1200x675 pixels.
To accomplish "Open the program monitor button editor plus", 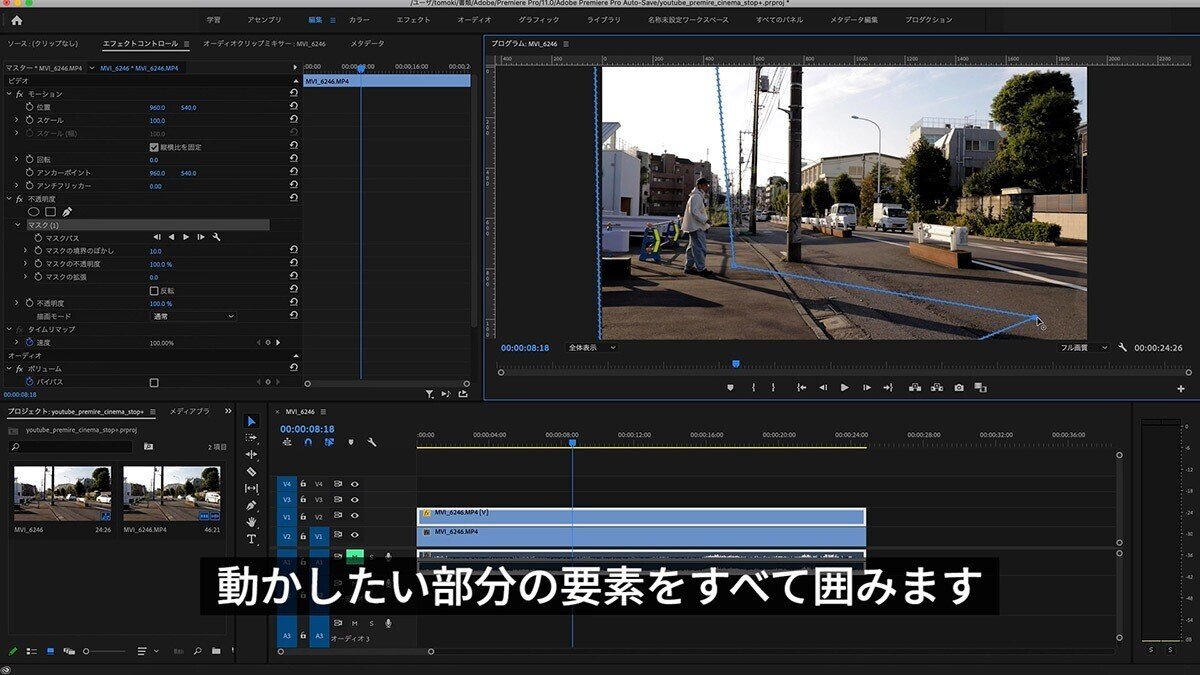I will [x=1181, y=388].
